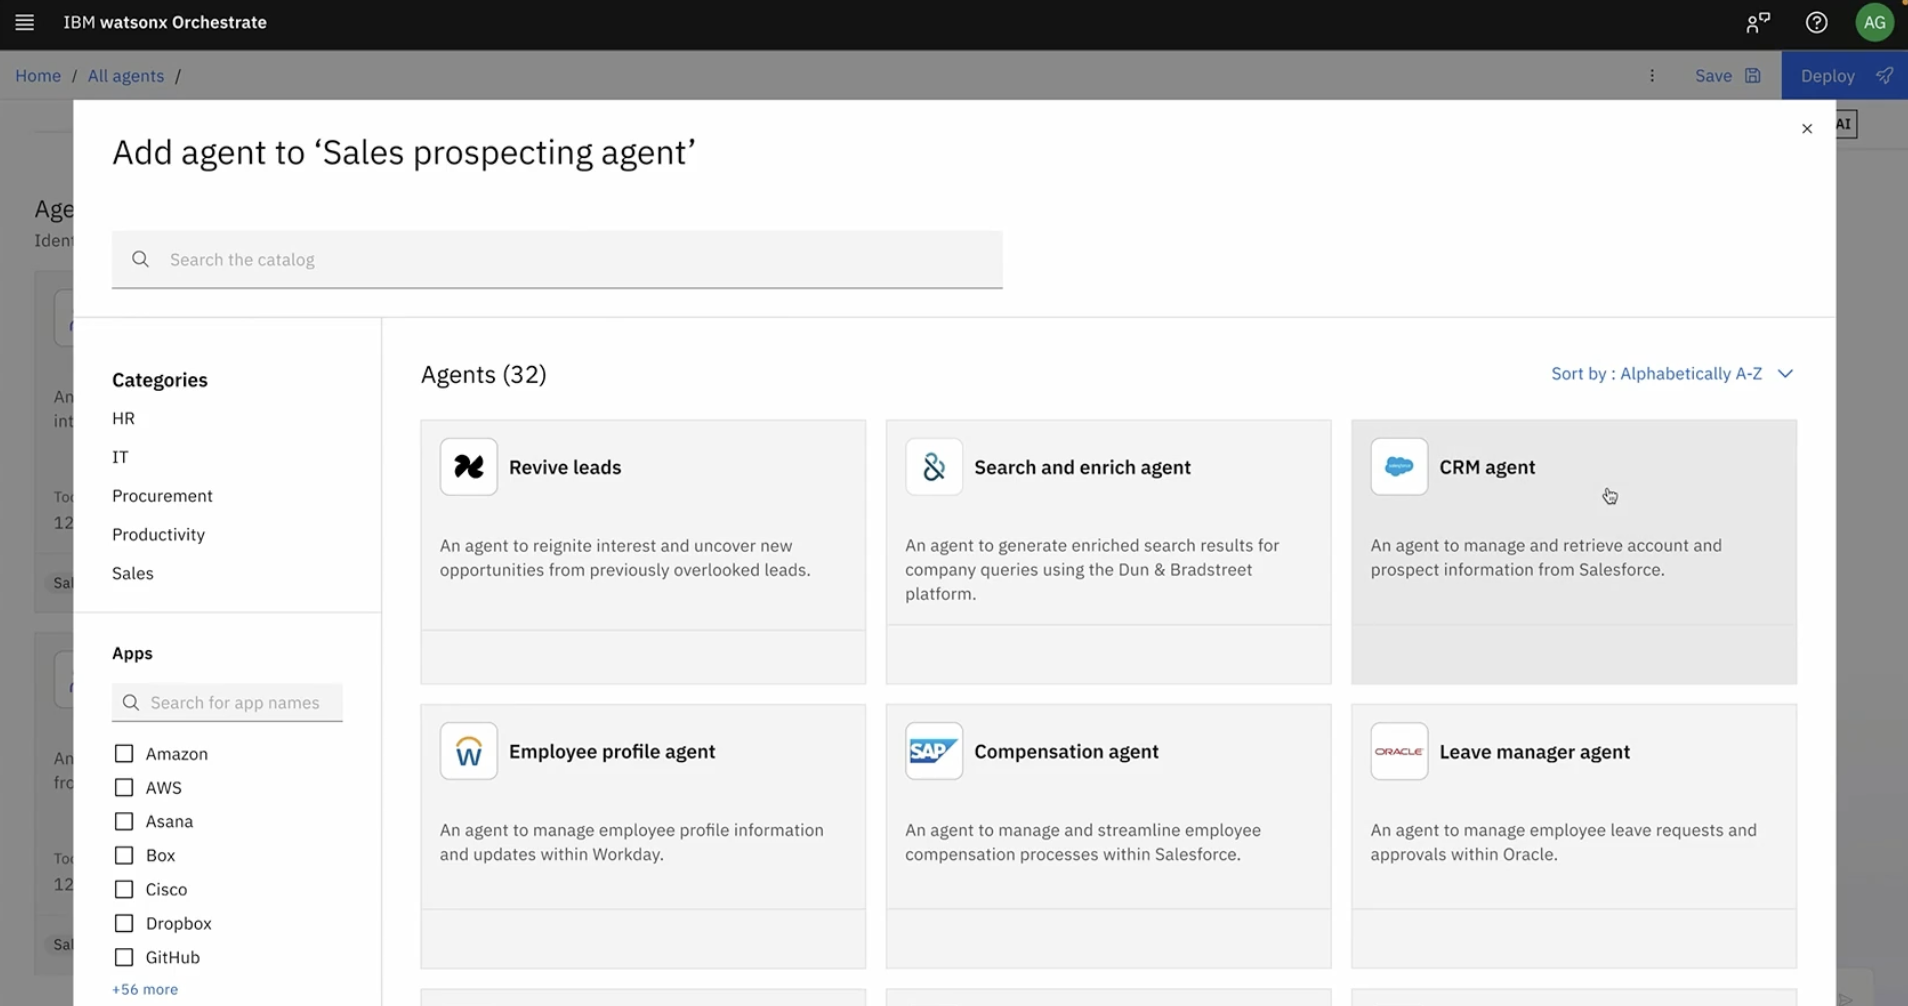The height and width of the screenshot is (1006, 1908).
Task: Click the IBM watsonx Orchestrate title
Action: coord(165,22)
